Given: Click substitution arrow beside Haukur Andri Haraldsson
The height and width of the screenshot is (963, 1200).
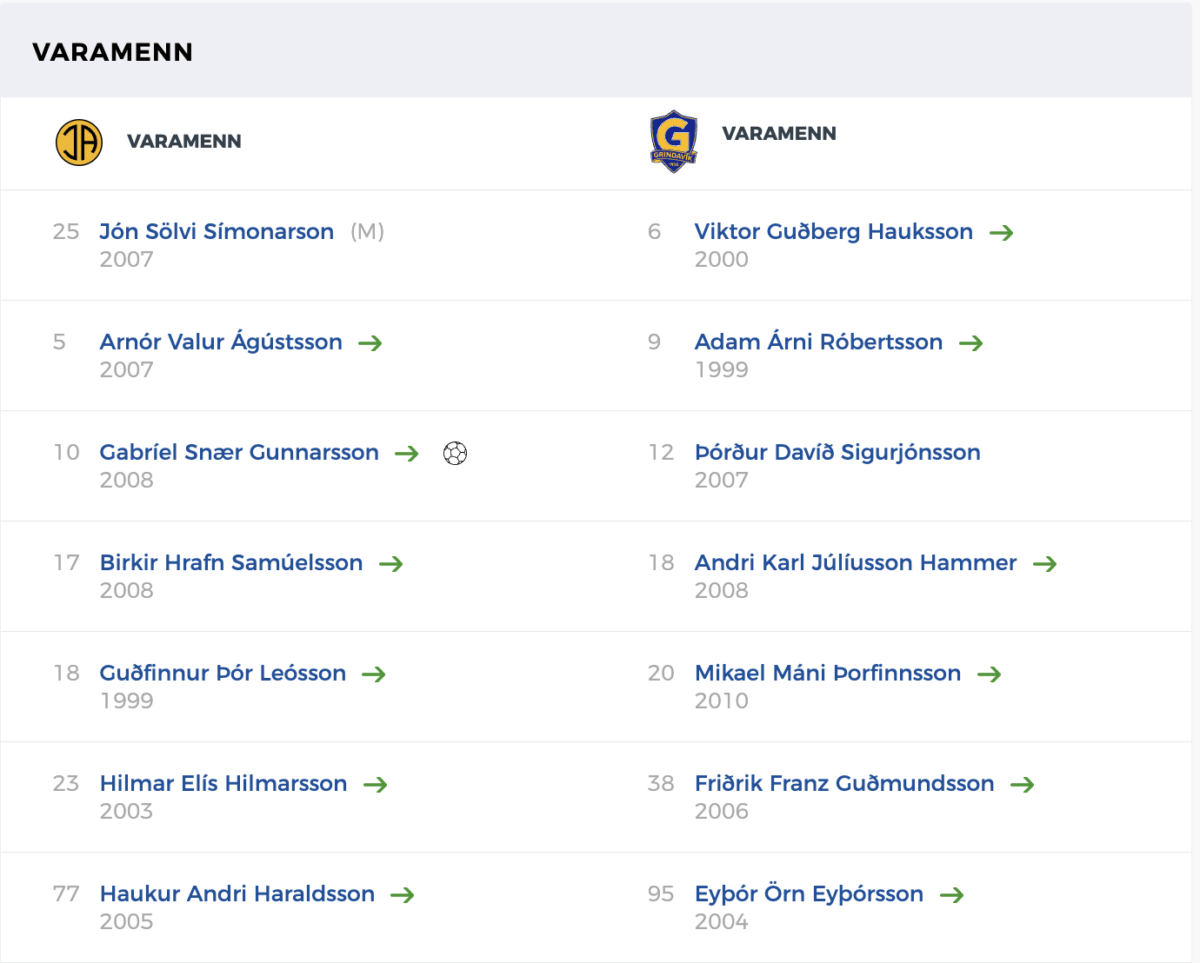Looking at the screenshot, I should click(x=402, y=895).
